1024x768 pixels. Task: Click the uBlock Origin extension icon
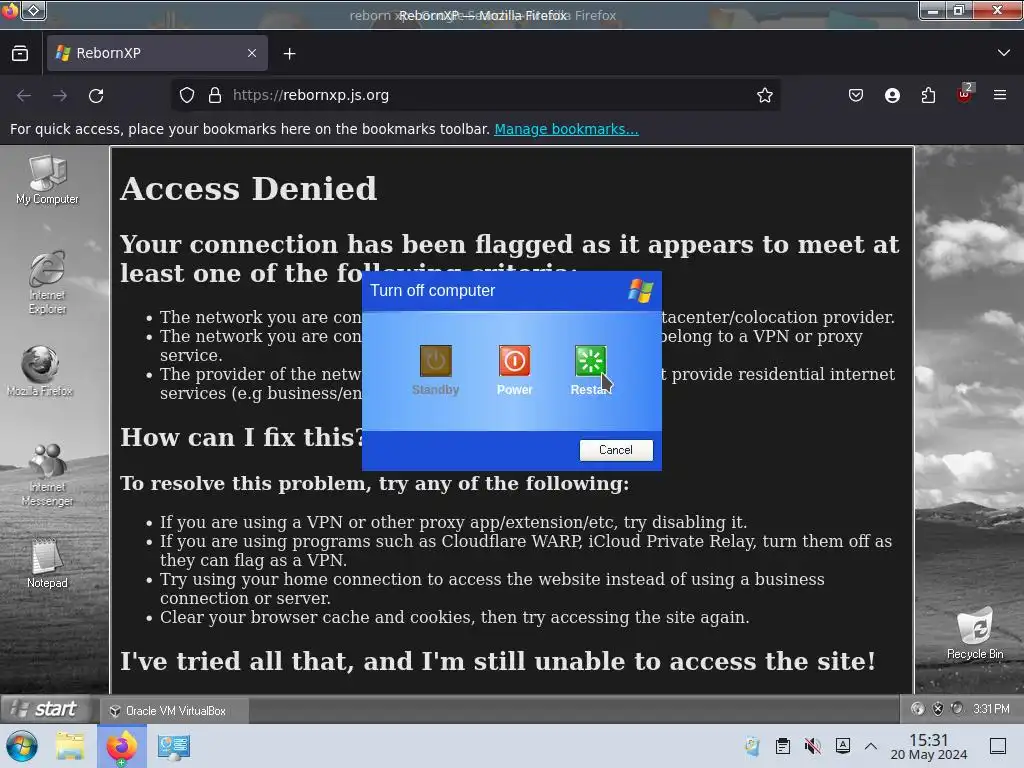point(965,95)
